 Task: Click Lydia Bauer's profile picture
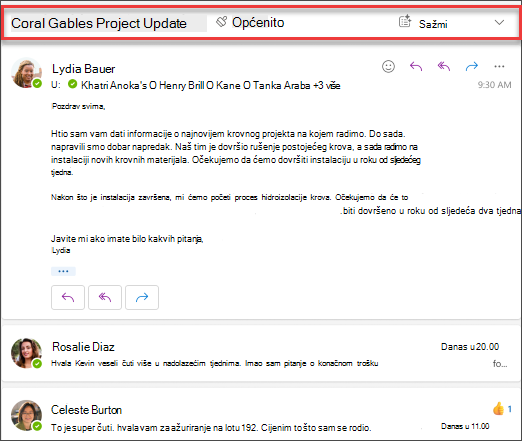pos(26,73)
